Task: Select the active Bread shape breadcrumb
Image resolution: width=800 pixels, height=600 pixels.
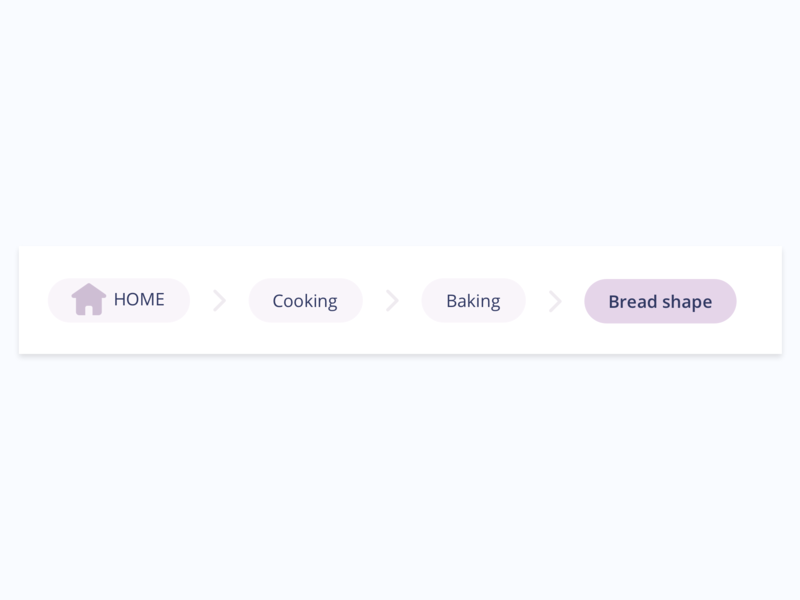Action: (x=660, y=300)
